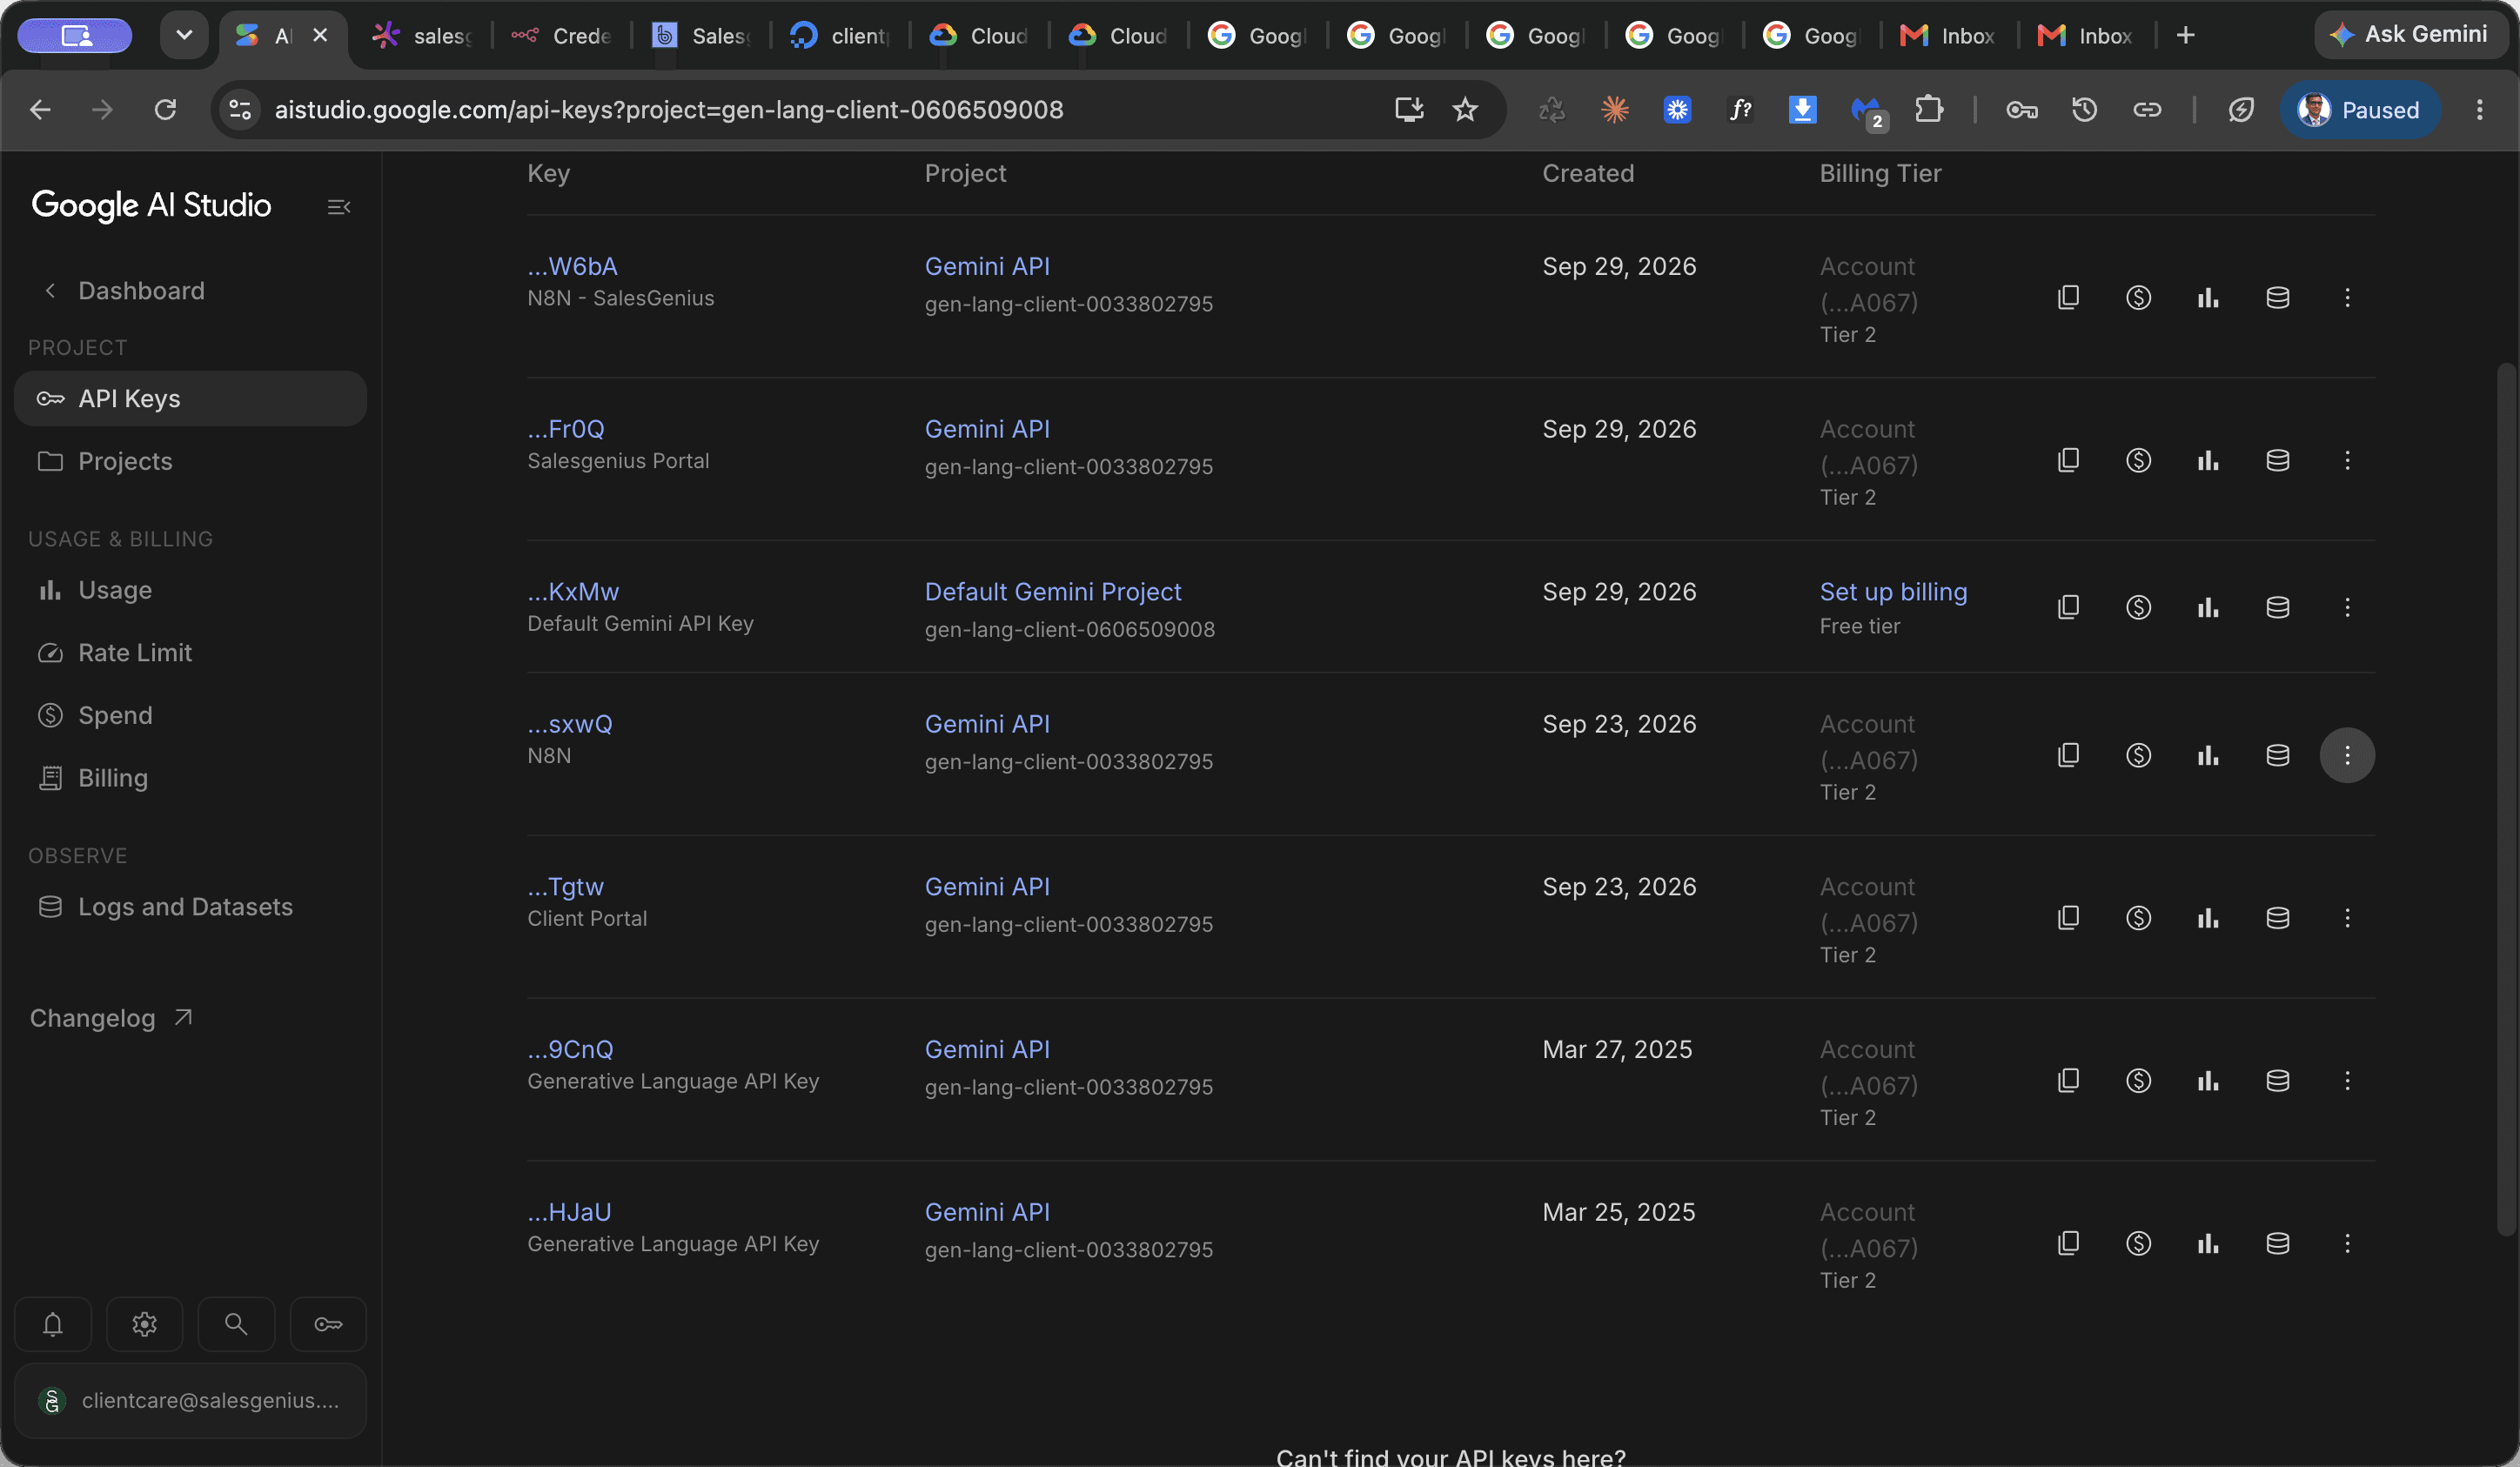Open Gemini API project for ...HJaU key
2520x1467 pixels.
click(987, 1212)
